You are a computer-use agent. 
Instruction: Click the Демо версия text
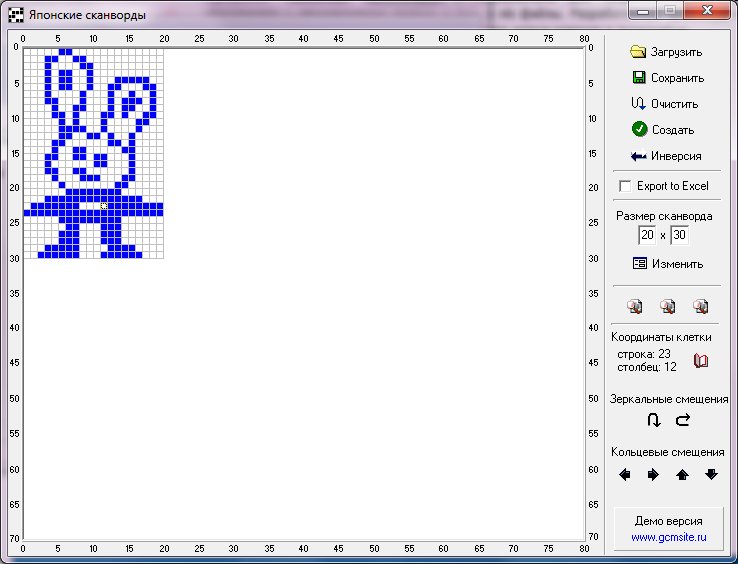click(x=669, y=521)
